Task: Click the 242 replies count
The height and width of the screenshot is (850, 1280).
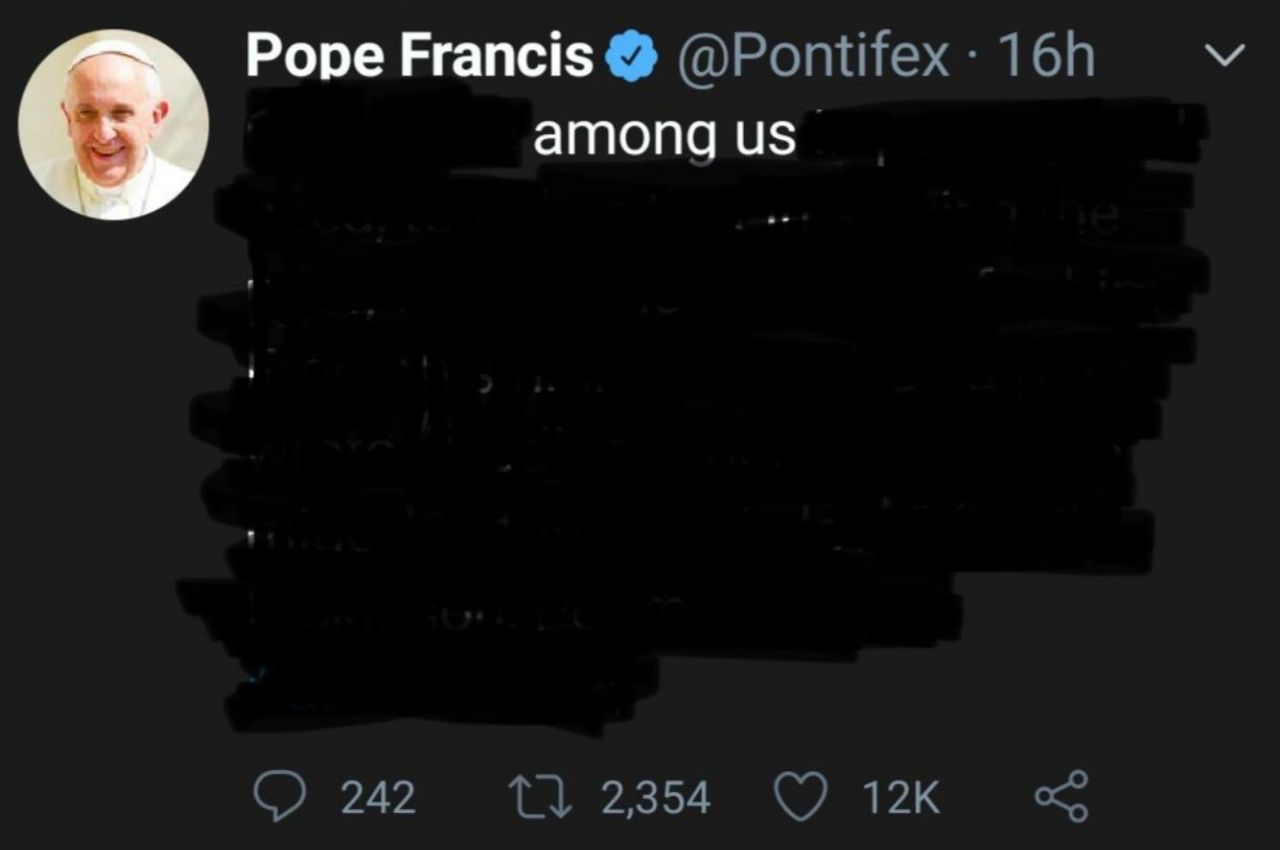Action: pos(378,798)
